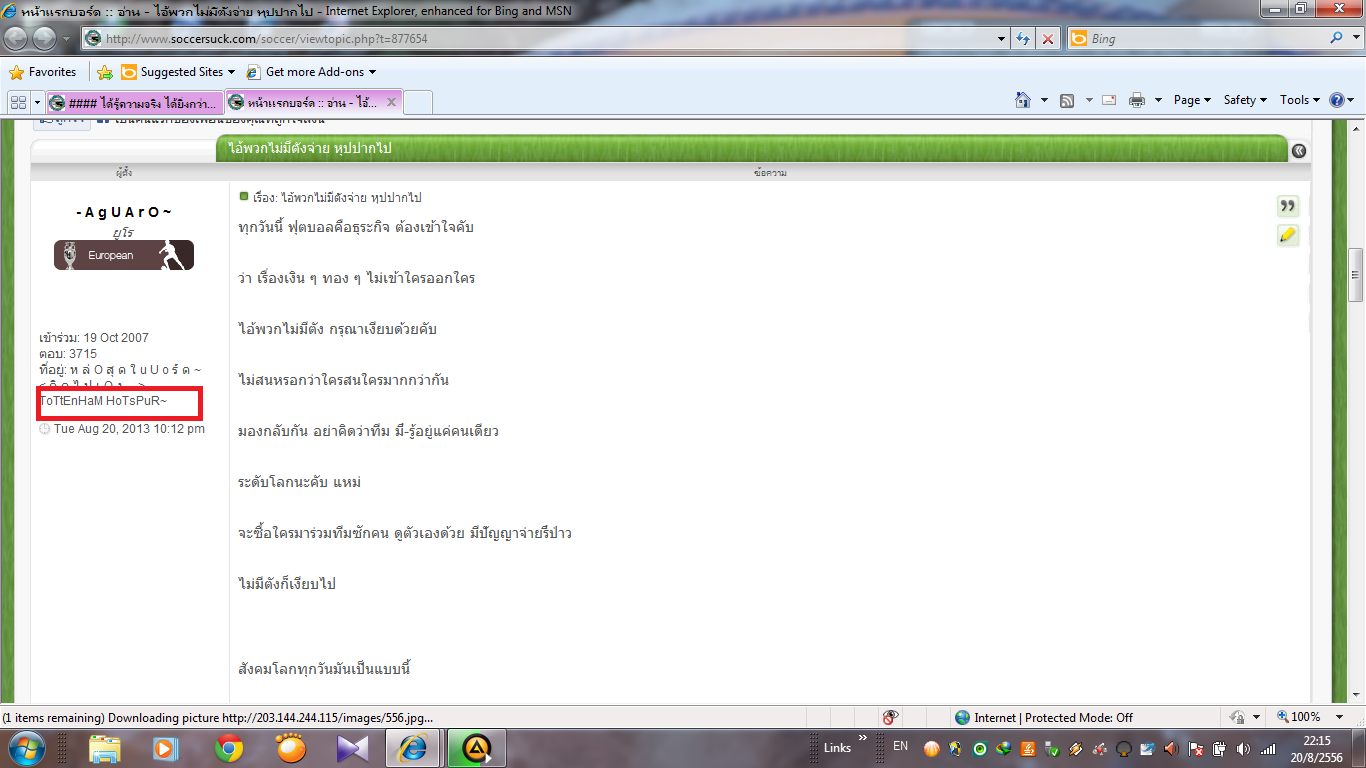The height and width of the screenshot is (768, 1366).
Task: Expand the Suggested Sites dropdown arrow
Action: (232, 72)
